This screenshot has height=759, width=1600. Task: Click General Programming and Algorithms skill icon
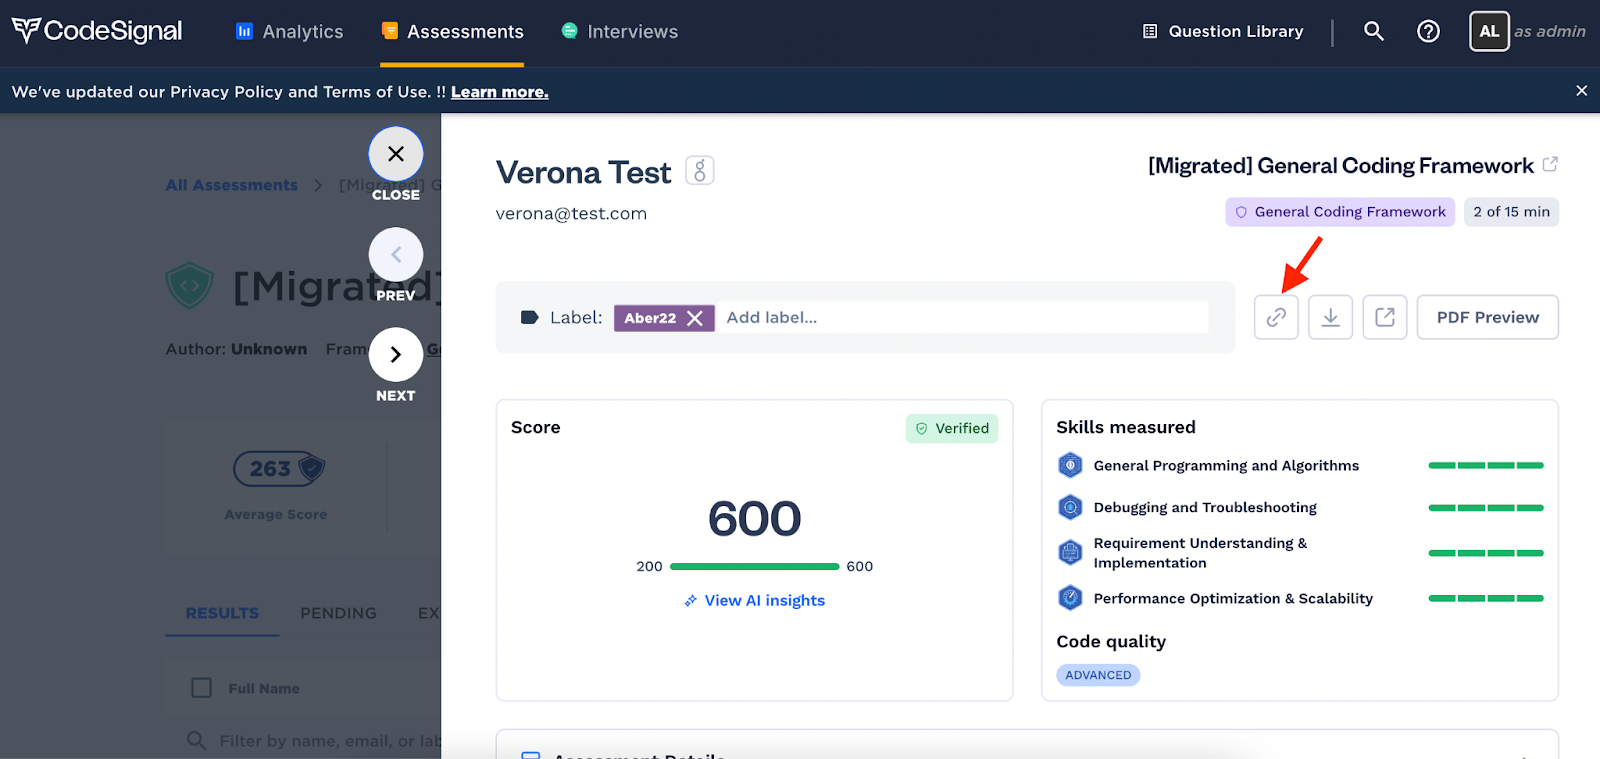pyautogui.click(x=1070, y=465)
